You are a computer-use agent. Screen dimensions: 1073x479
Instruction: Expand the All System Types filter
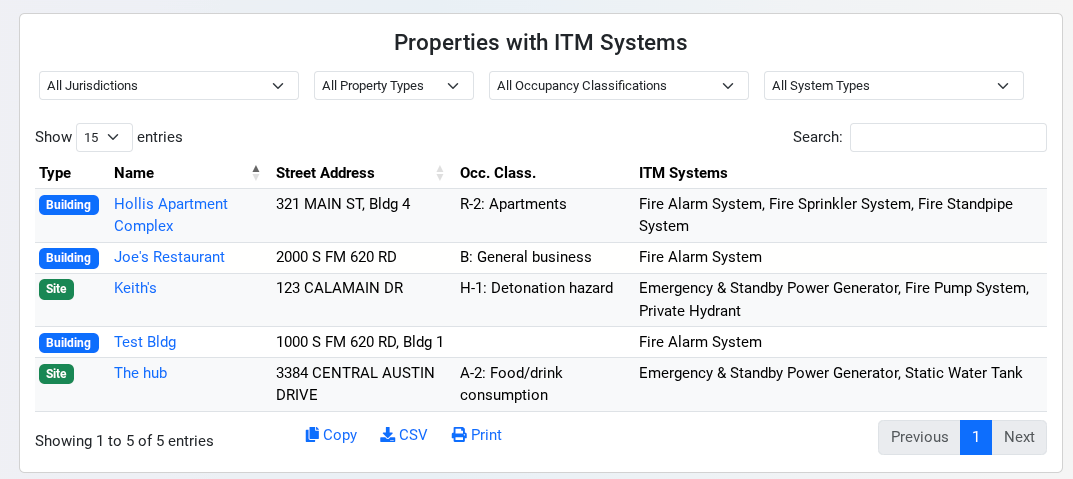(x=893, y=86)
